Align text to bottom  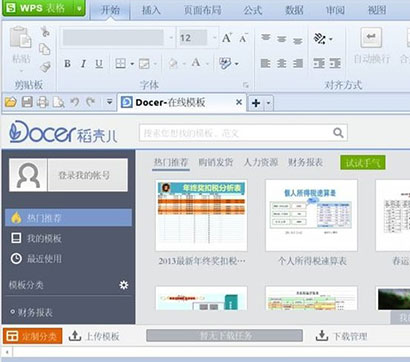pos(298,41)
